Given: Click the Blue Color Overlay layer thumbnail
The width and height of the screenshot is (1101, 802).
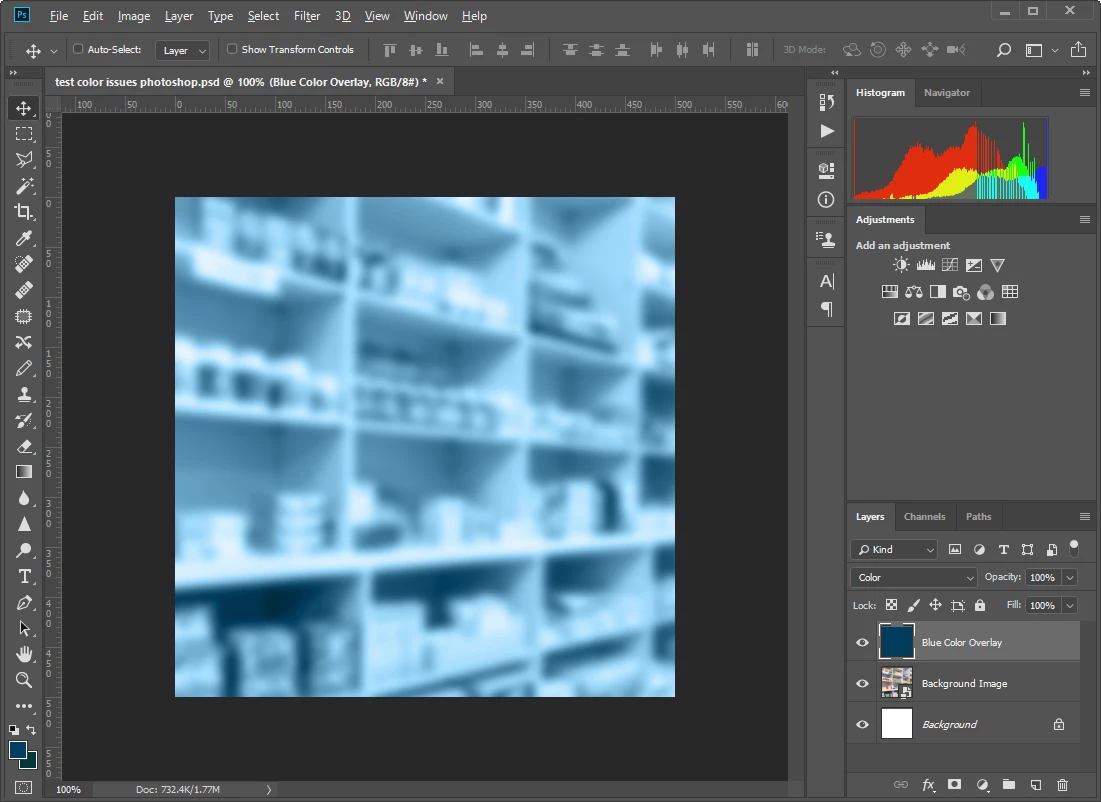Looking at the screenshot, I should pyautogui.click(x=897, y=641).
